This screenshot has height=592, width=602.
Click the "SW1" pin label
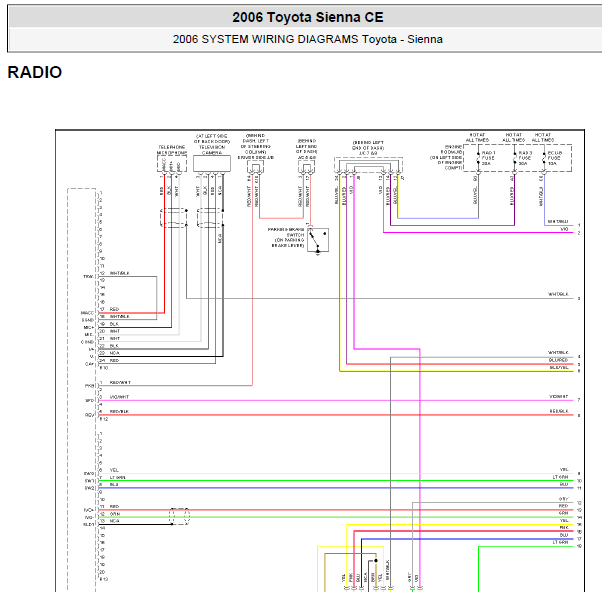pos(89,481)
